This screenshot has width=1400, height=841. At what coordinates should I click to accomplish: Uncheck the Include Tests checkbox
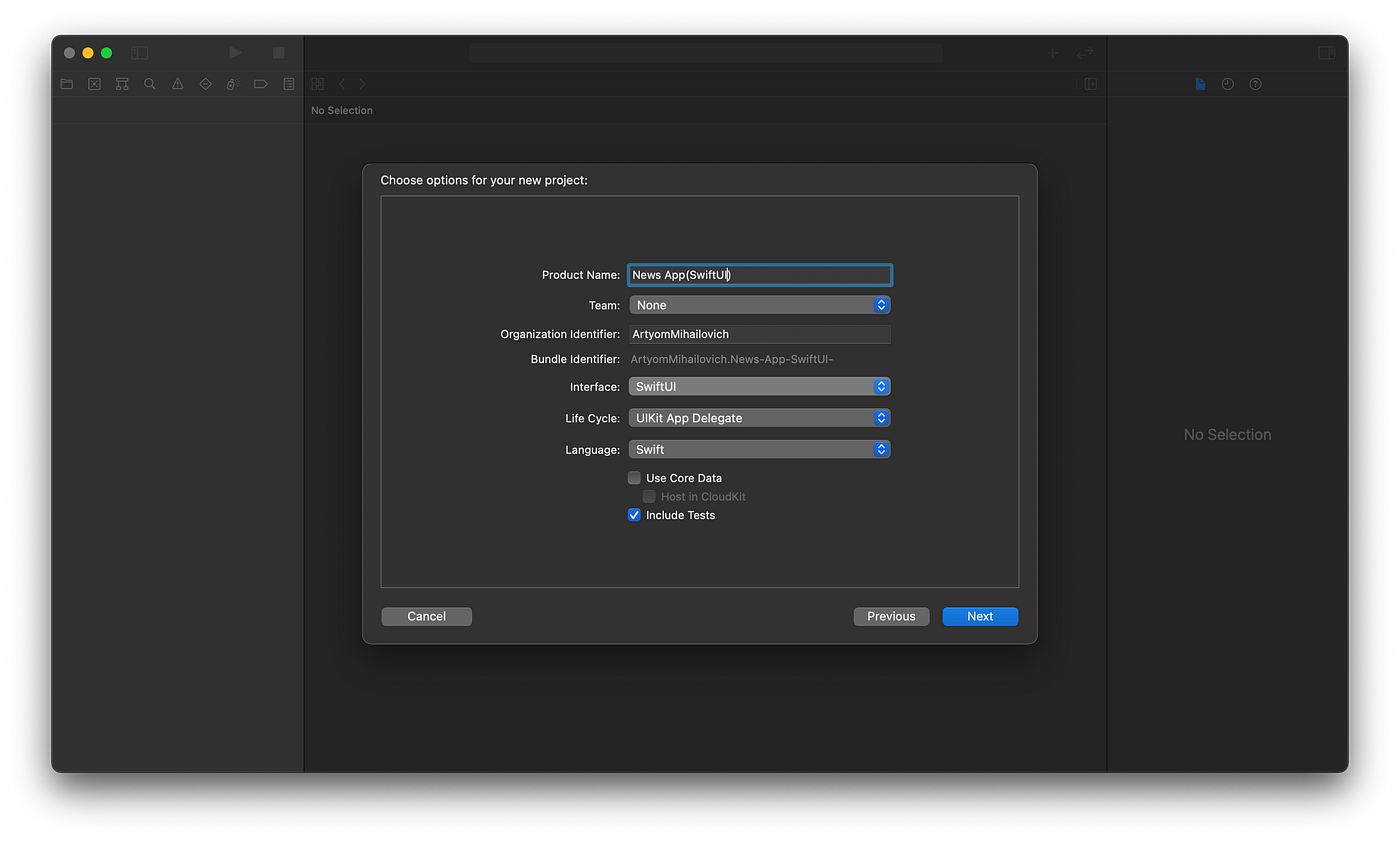click(x=634, y=514)
